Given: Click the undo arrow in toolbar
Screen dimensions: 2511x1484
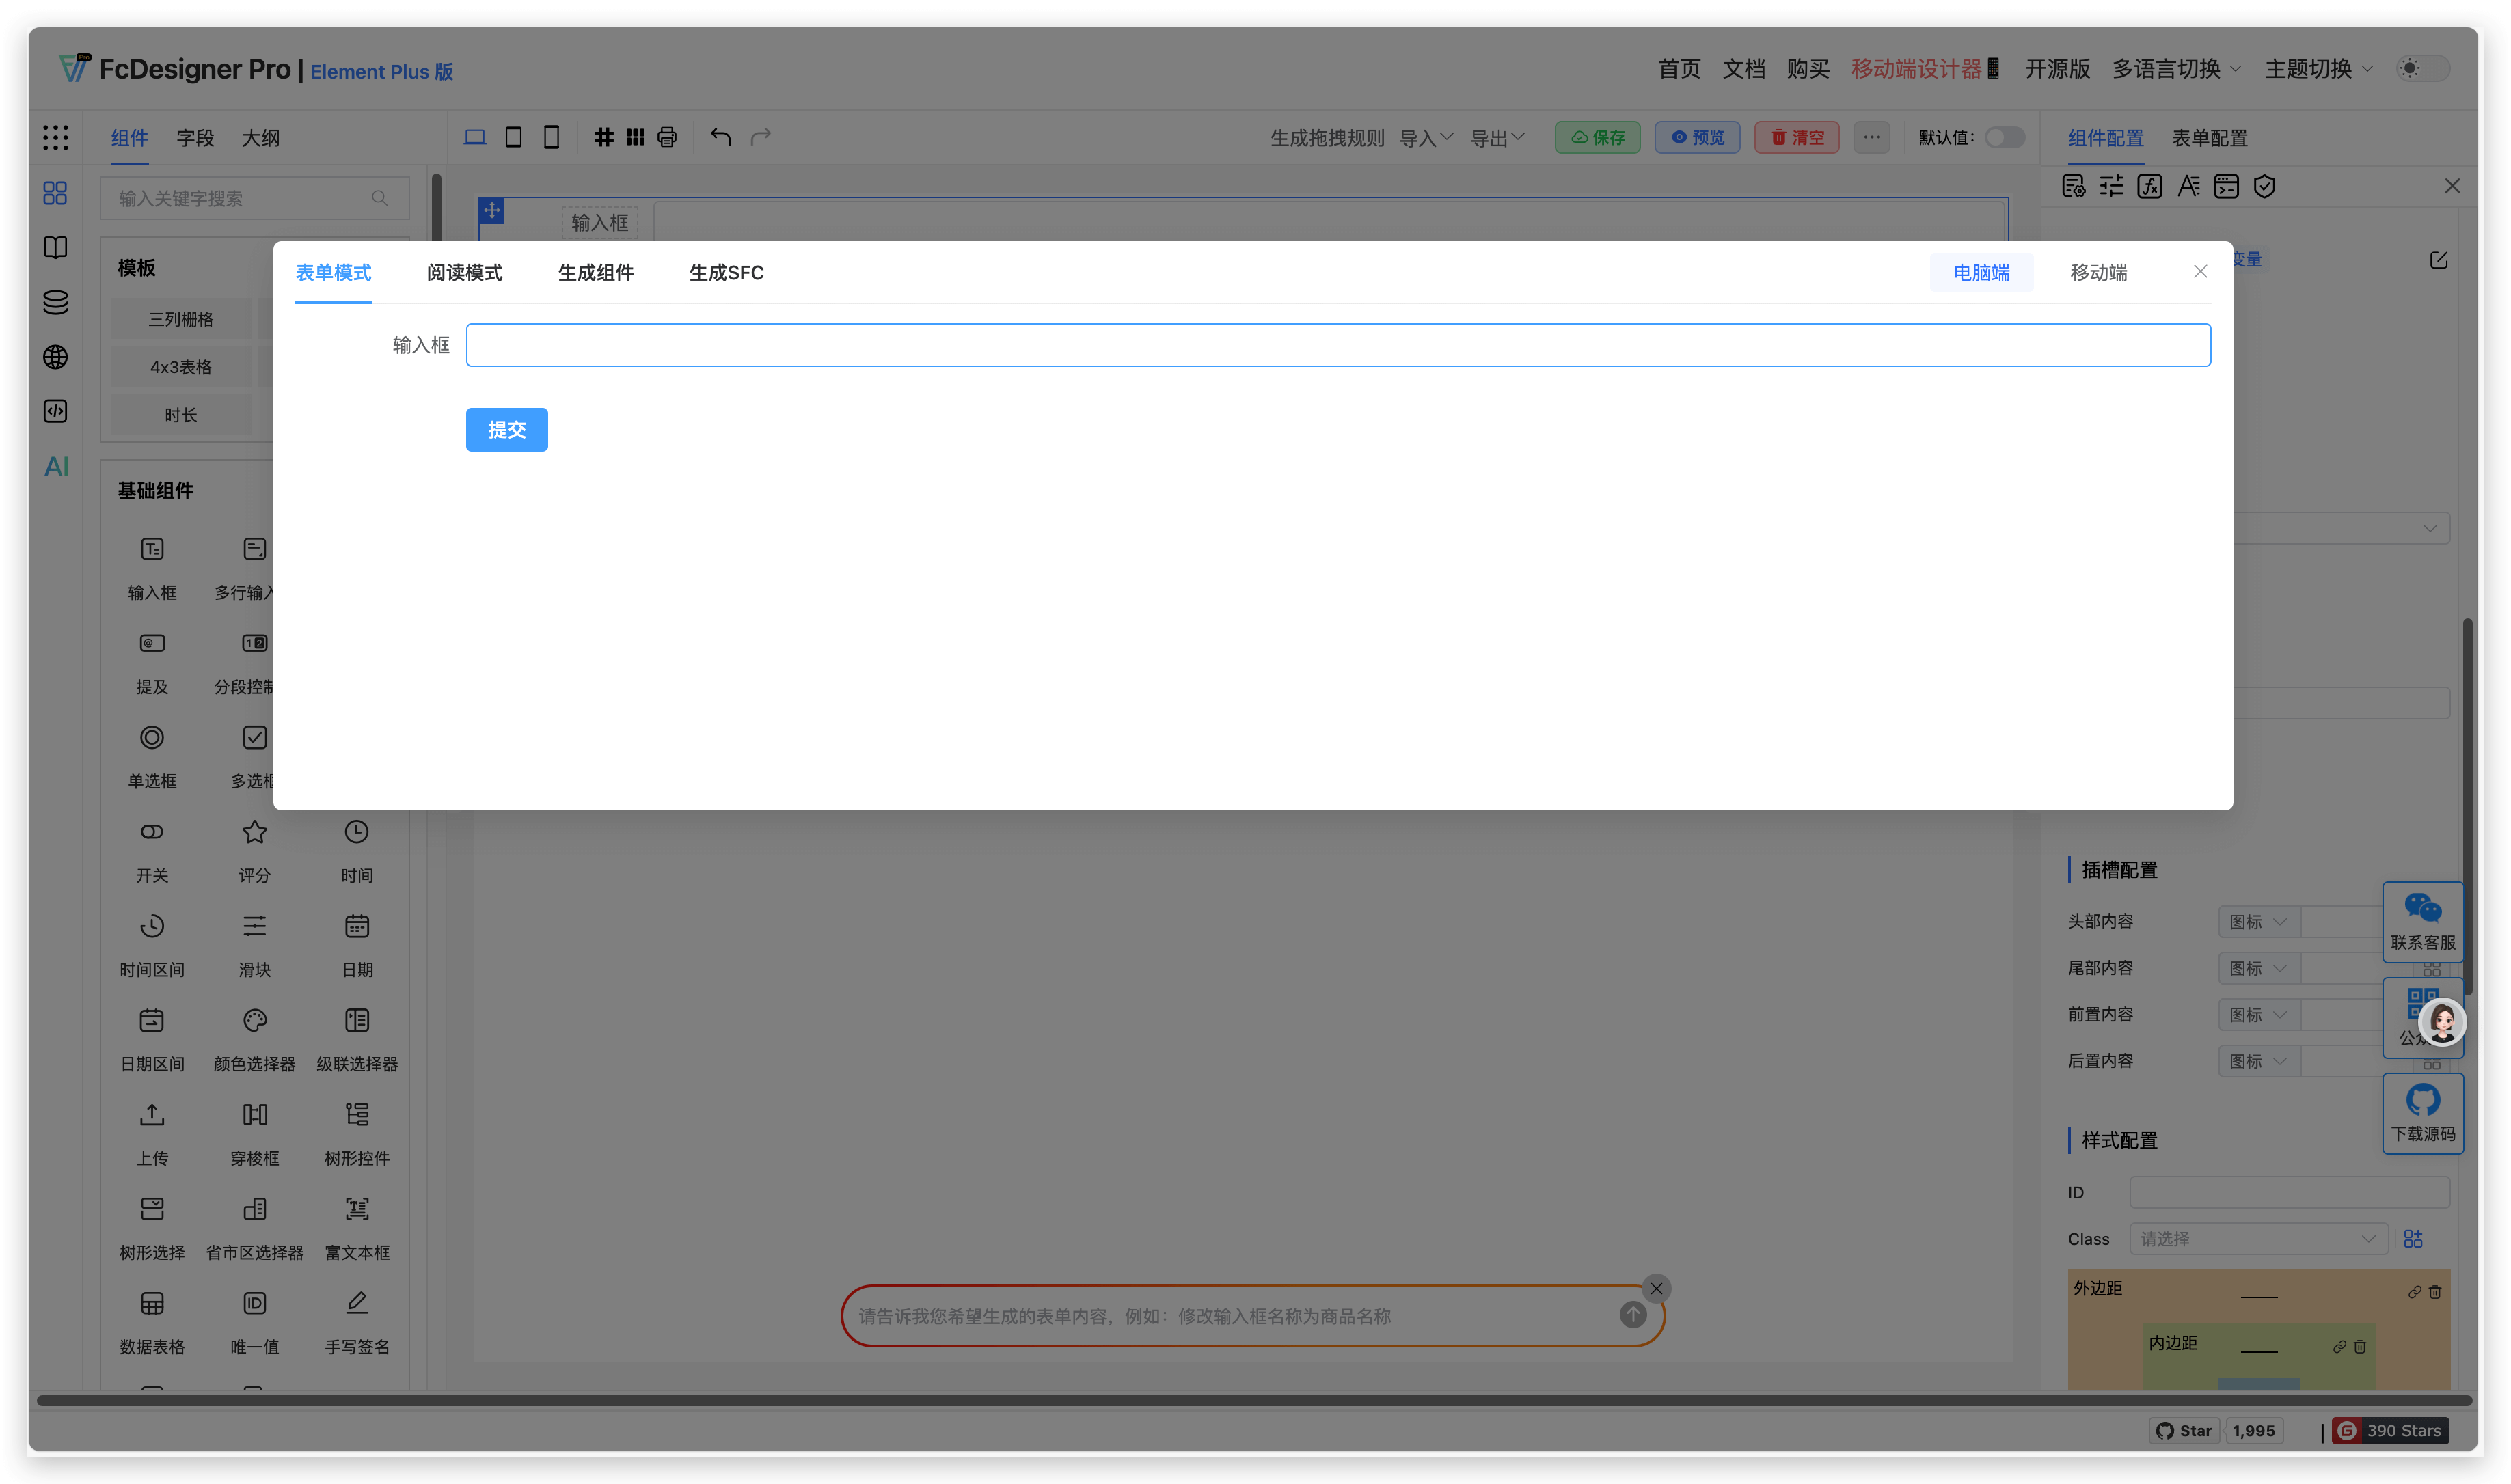Looking at the screenshot, I should pyautogui.click(x=720, y=137).
